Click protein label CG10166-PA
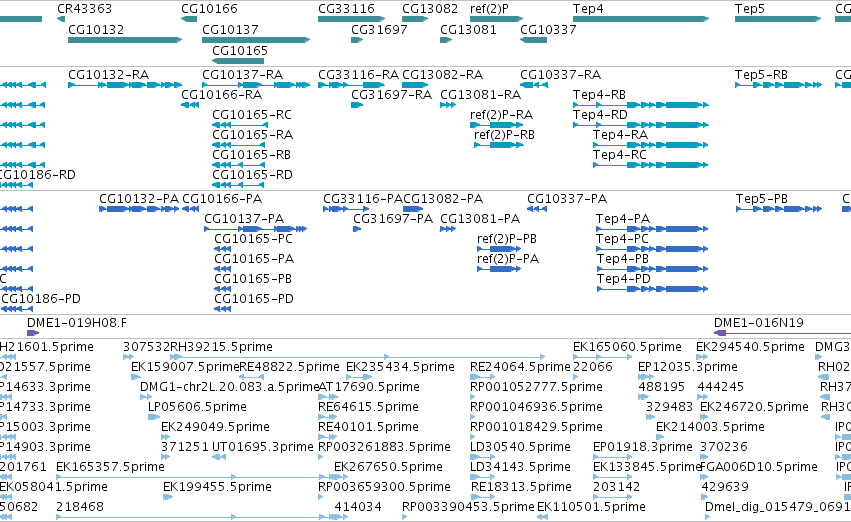The width and height of the screenshot is (851, 522). click(222, 199)
